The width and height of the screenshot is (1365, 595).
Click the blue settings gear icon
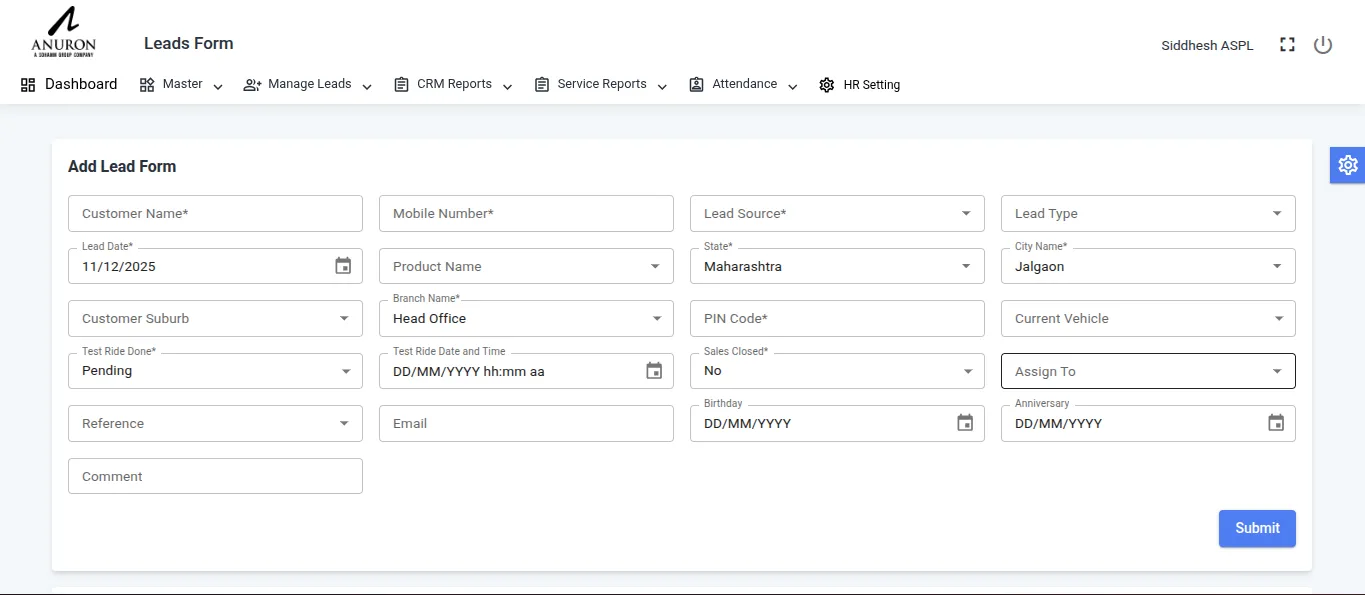pos(1347,165)
